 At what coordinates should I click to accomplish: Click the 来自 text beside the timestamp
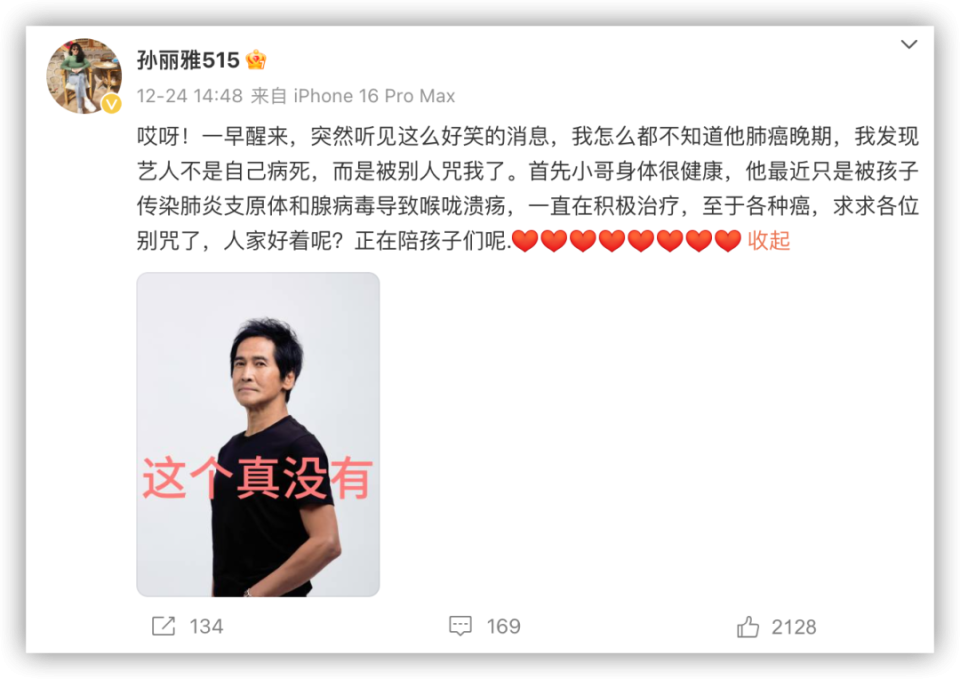pyautogui.click(x=269, y=96)
